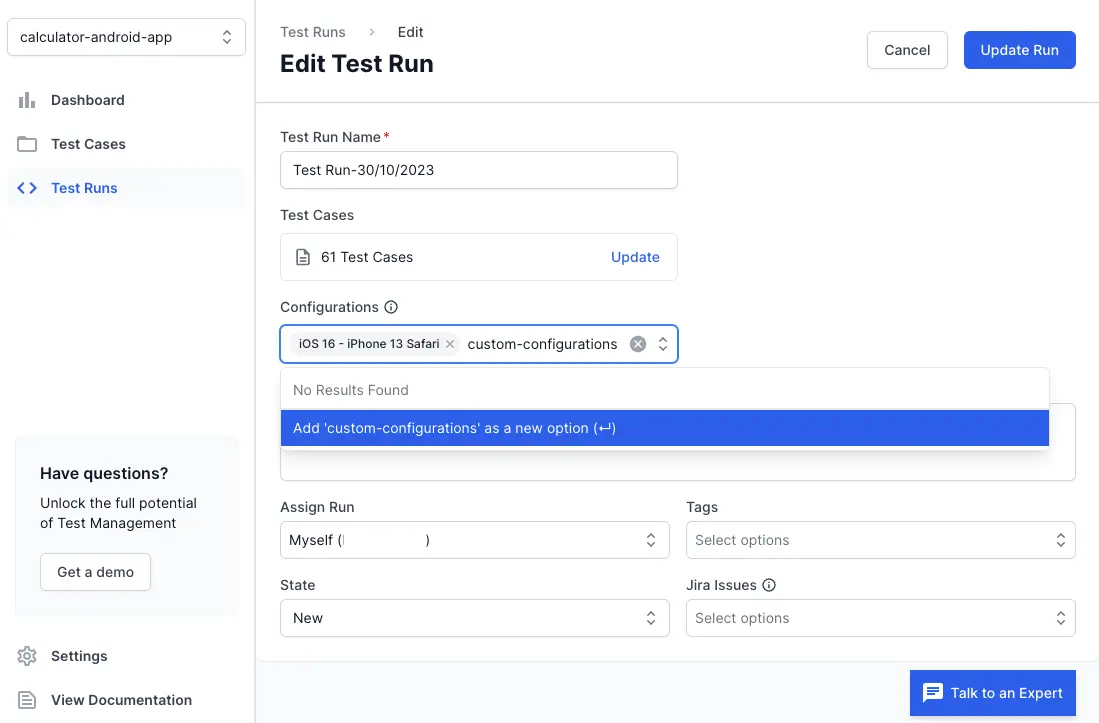Select Add 'custom-configurations' as a new option

point(664,428)
